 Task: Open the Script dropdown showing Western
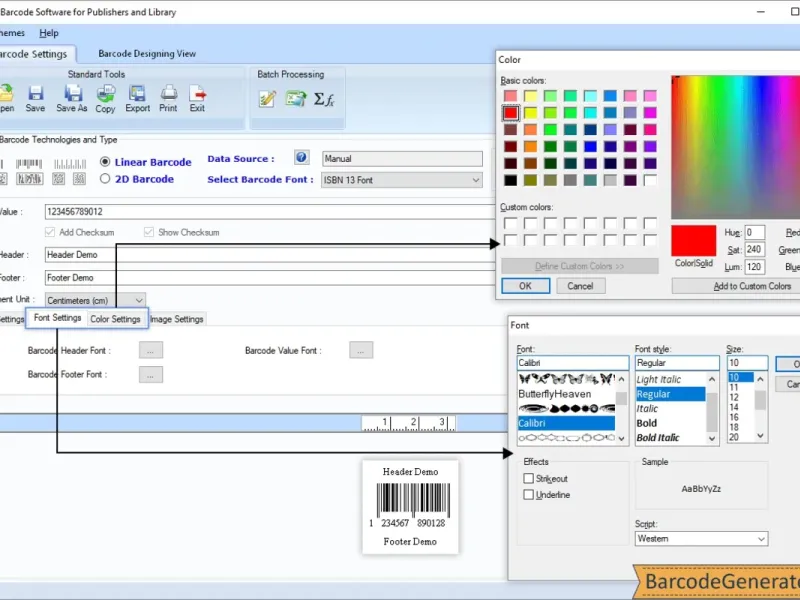click(761, 539)
